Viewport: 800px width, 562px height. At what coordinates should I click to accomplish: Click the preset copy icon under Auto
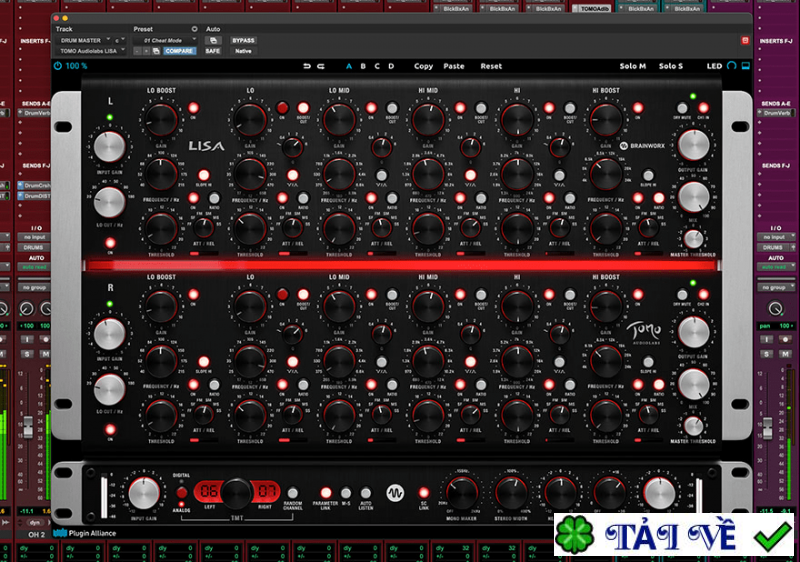click(x=213, y=40)
